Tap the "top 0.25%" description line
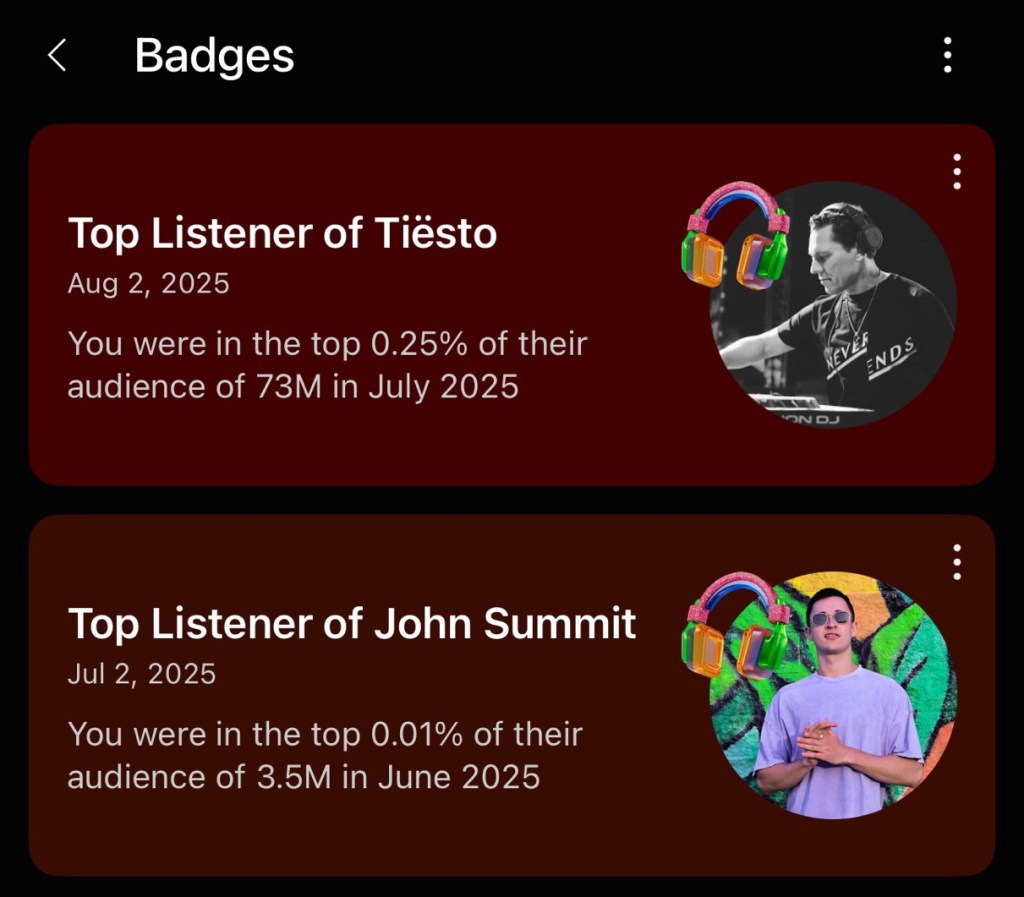The width and height of the screenshot is (1024, 897). (x=327, y=344)
